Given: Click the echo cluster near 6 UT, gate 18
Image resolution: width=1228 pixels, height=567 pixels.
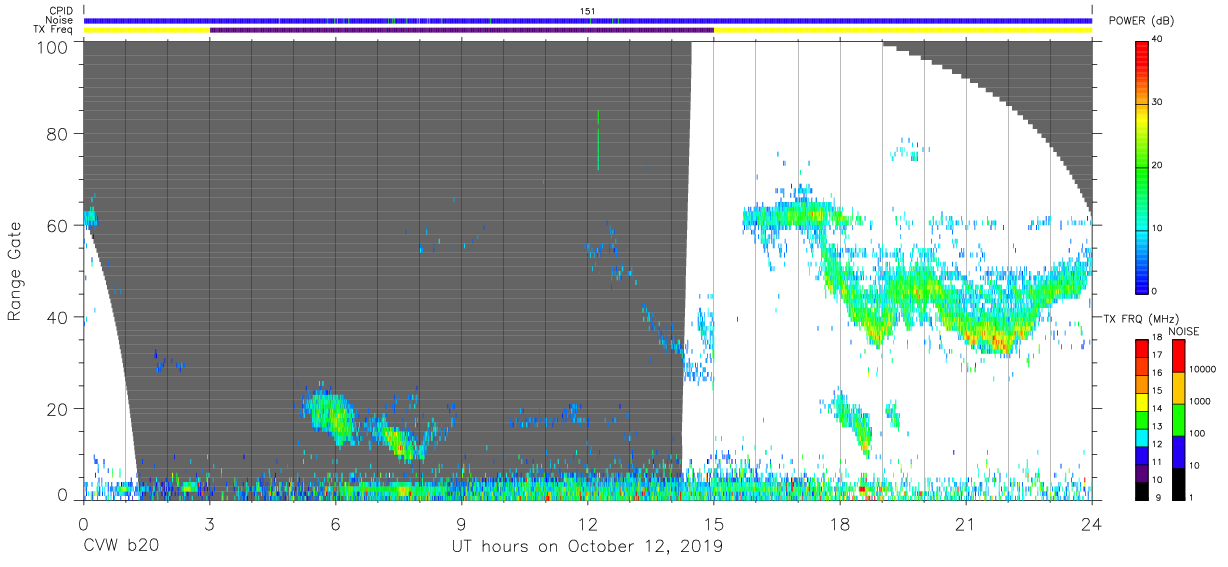Looking at the screenshot, I should (330, 413).
